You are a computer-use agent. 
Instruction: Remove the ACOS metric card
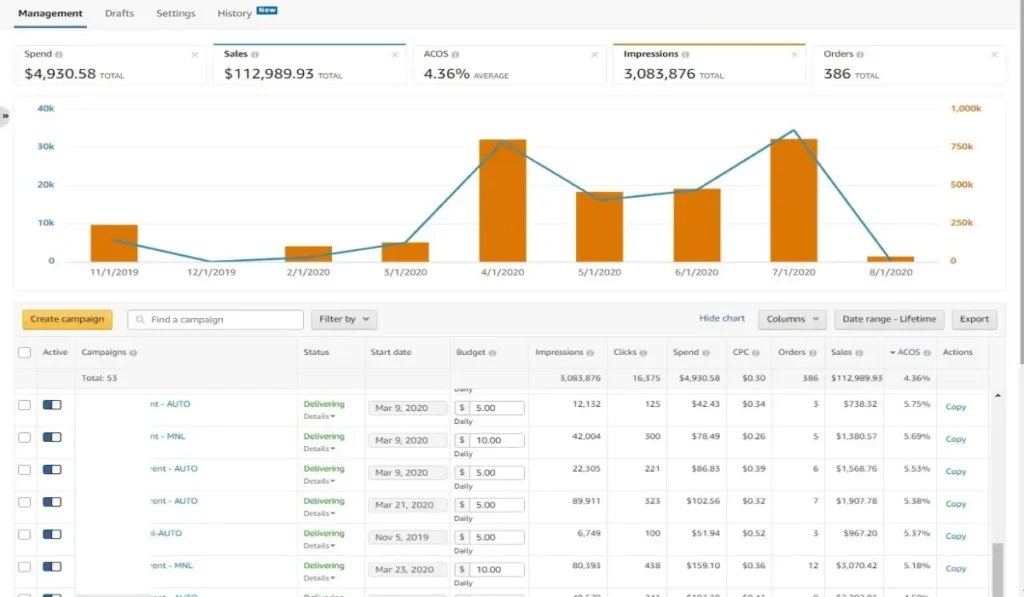tap(595, 55)
